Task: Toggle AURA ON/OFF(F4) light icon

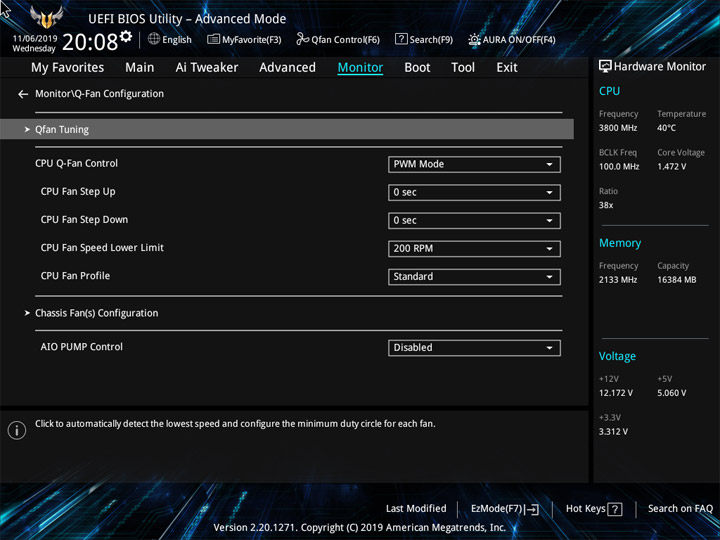Action: [x=474, y=39]
